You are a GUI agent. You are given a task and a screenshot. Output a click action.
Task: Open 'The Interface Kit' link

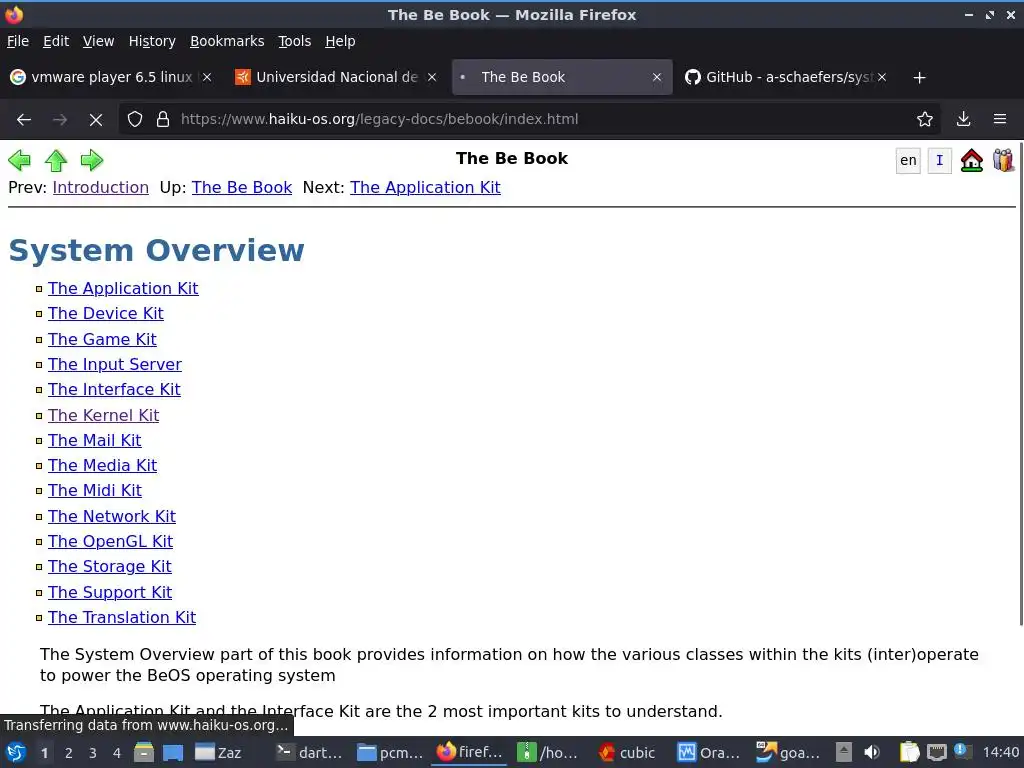click(x=114, y=389)
